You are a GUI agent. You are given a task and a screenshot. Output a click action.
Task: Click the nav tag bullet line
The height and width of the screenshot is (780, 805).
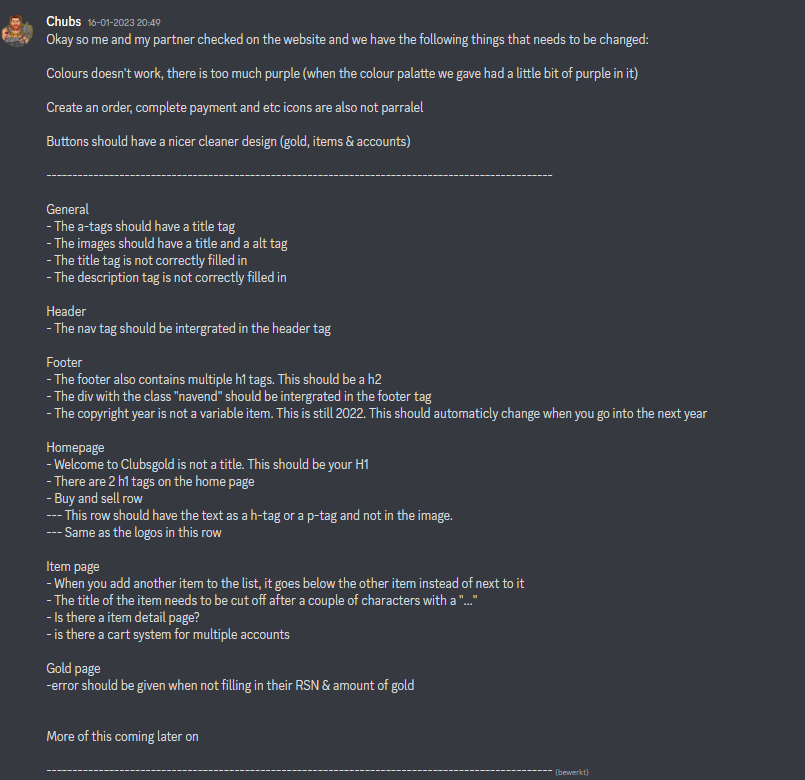188,329
